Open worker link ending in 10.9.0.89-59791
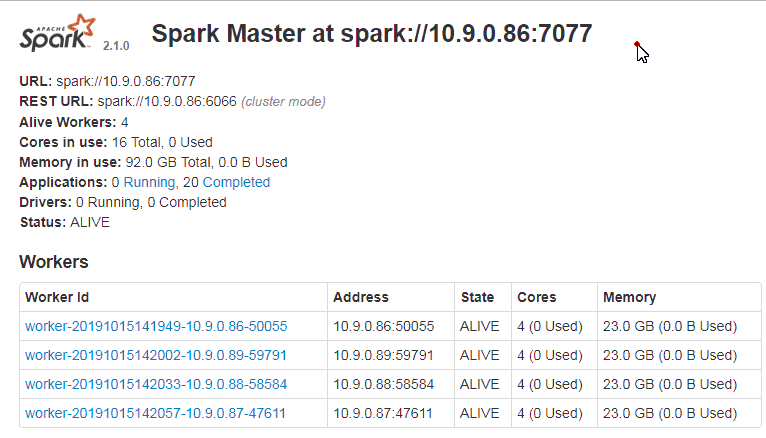 pos(156,355)
